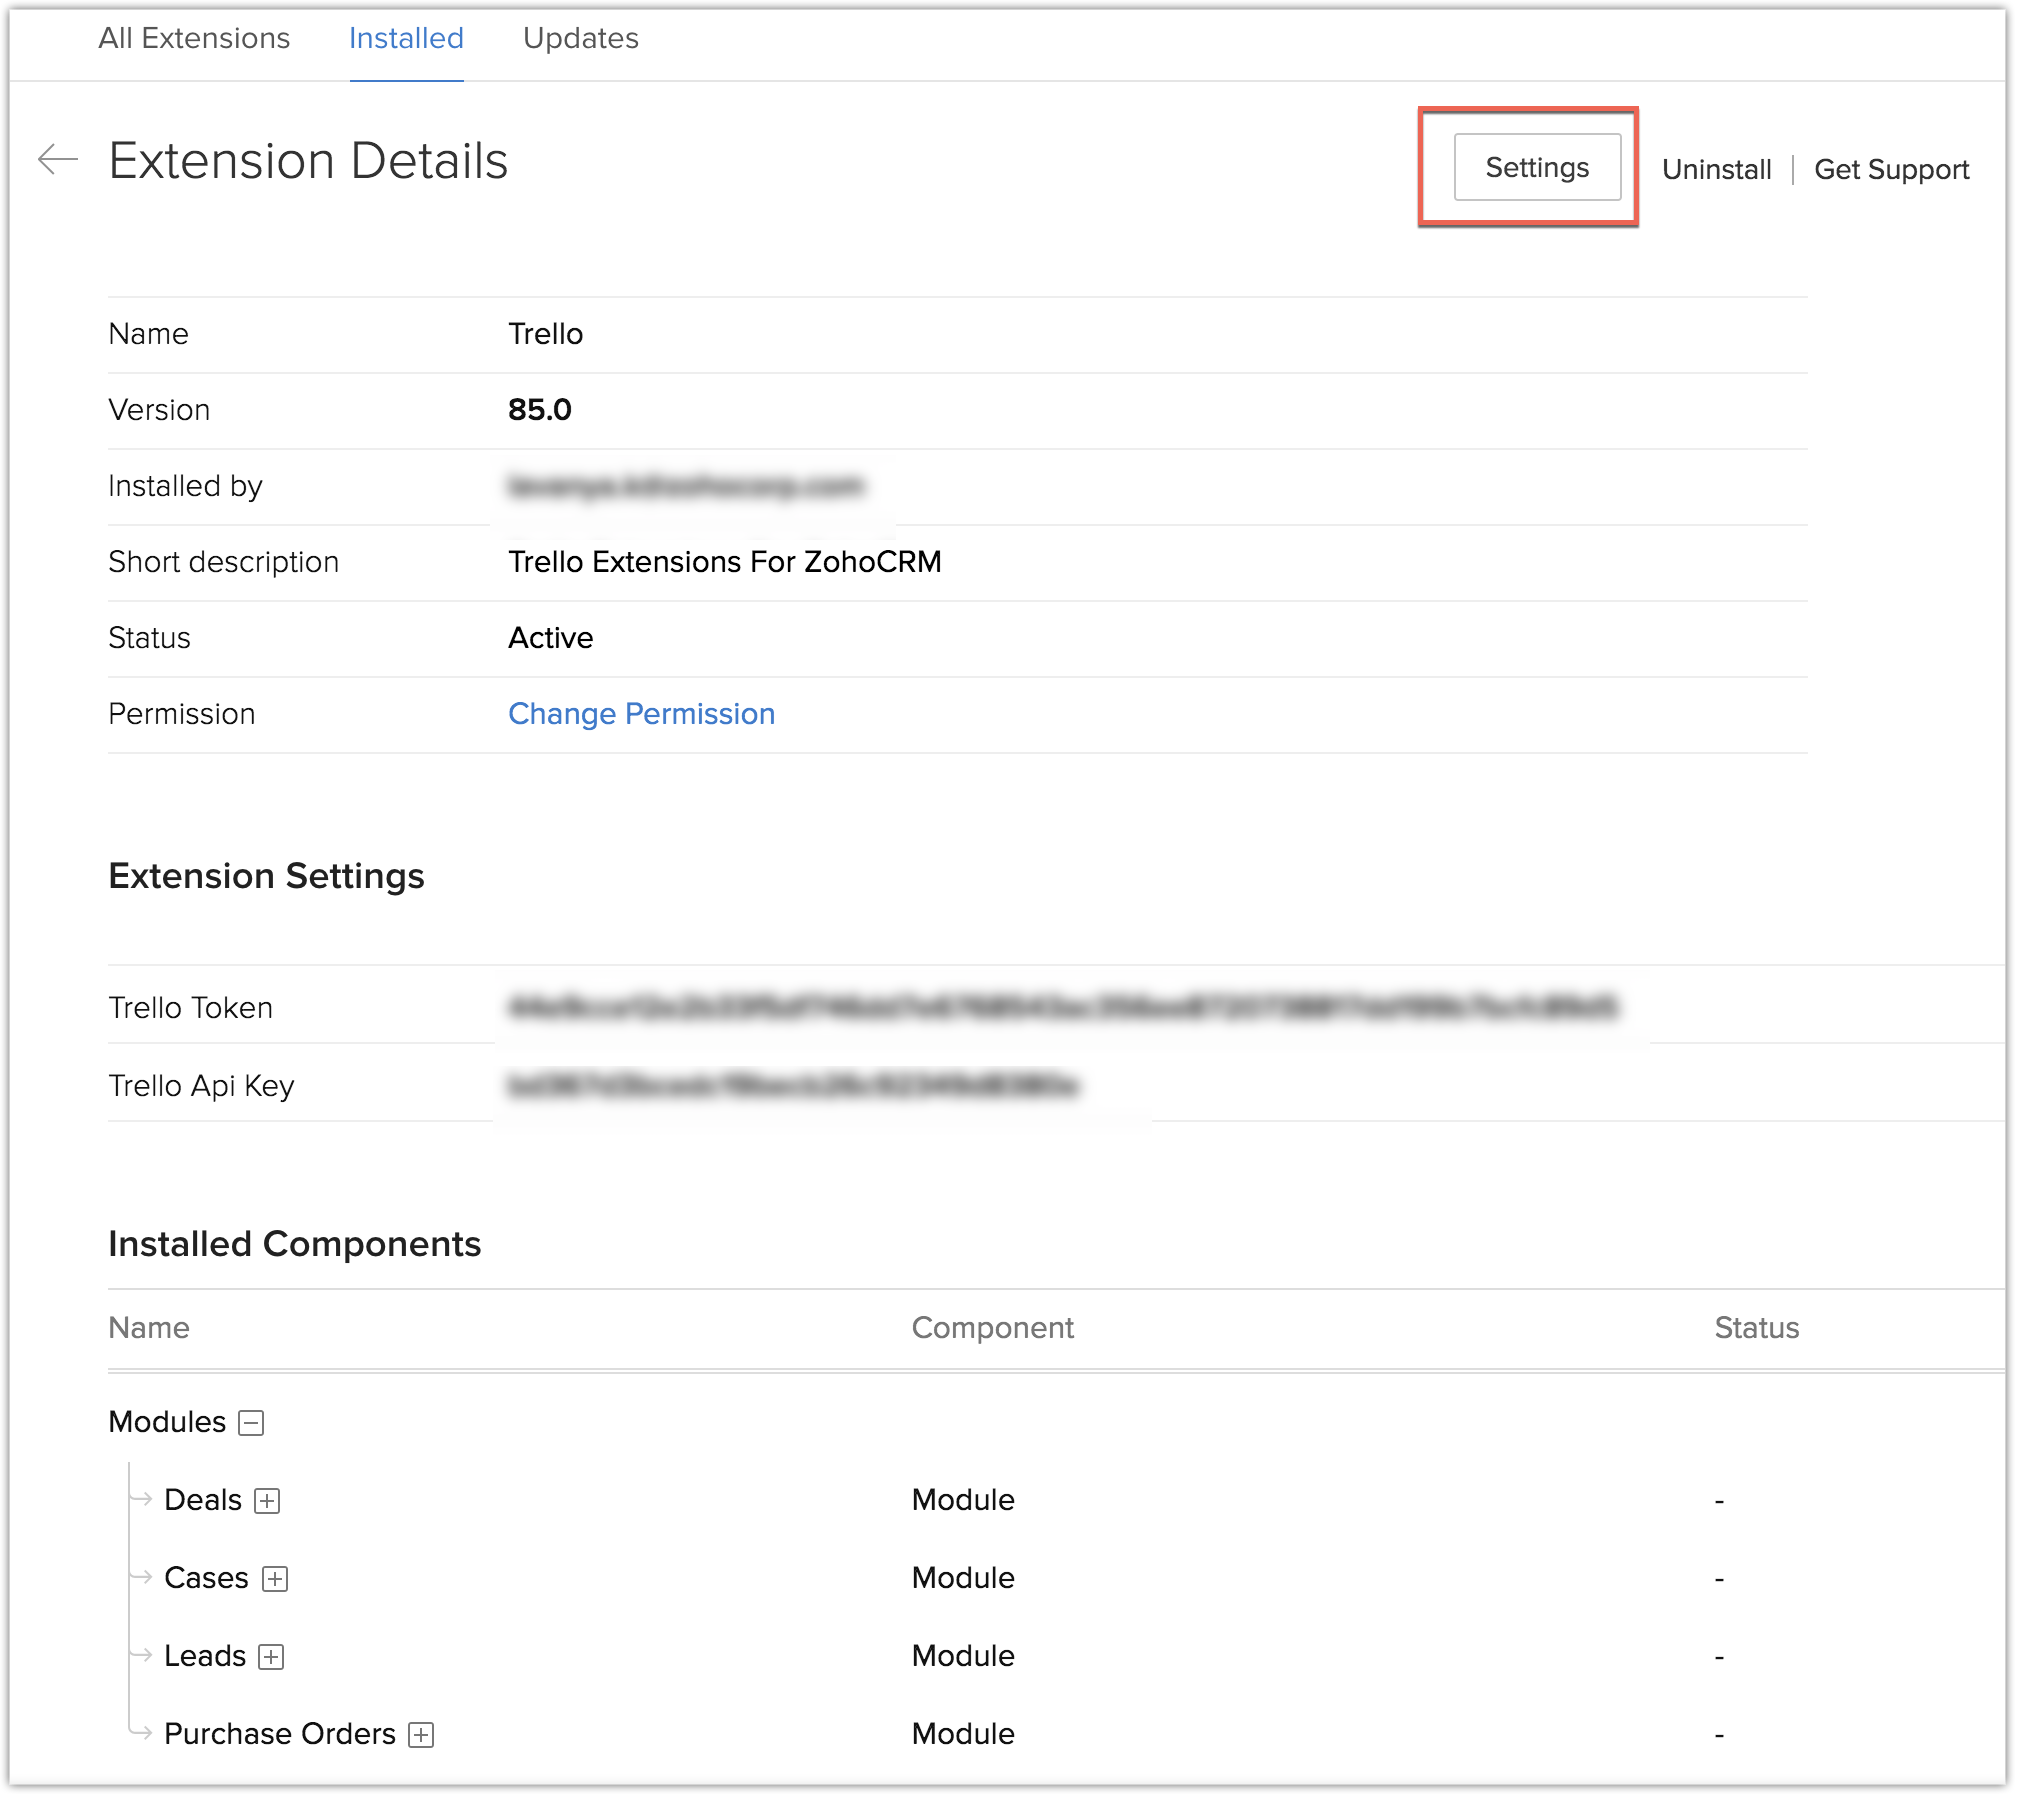The image size is (2017, 1794).
Task: Select Purchase Orders tree item
Action: pyautogui.click(x=280, y=1733)
